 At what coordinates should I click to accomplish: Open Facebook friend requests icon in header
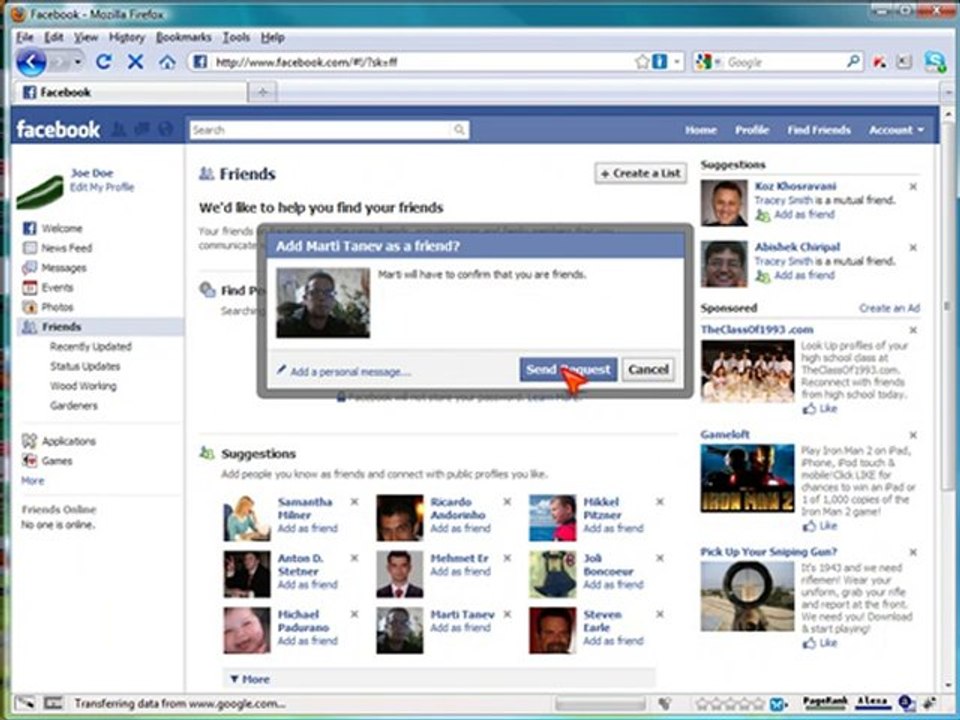119,129
